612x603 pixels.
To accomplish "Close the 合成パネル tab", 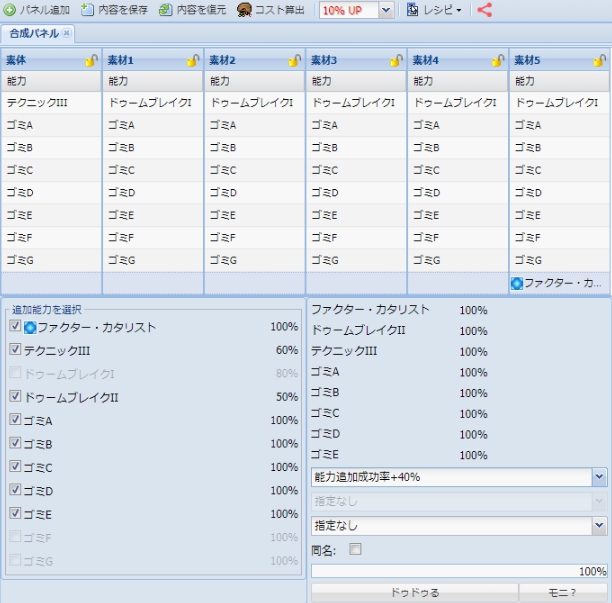I will 67,33.
